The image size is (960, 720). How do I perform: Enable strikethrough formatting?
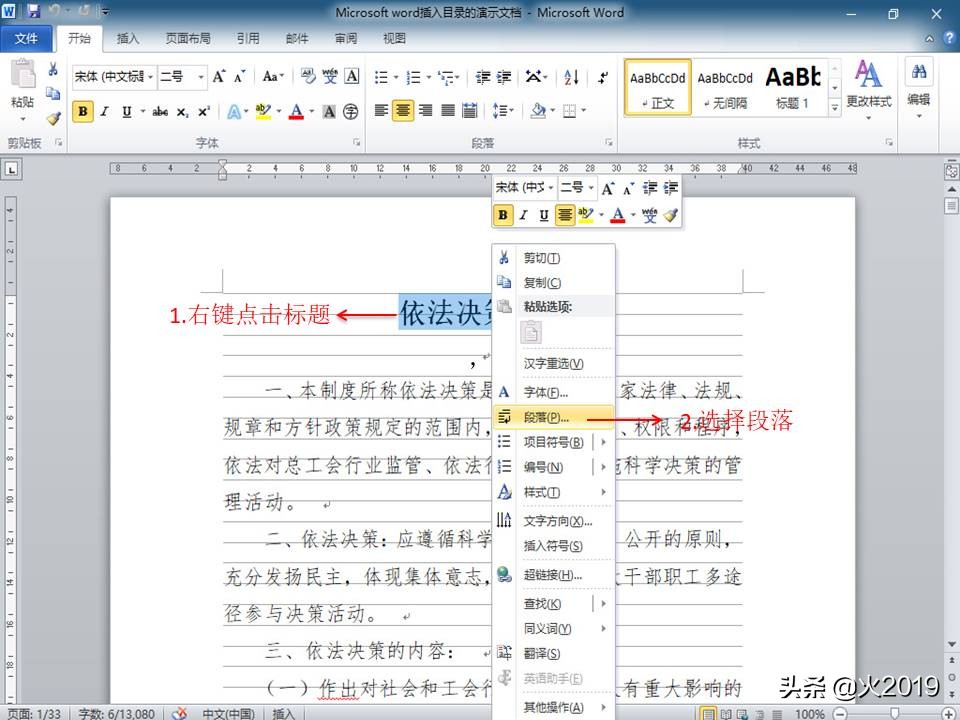coord(159,111)
